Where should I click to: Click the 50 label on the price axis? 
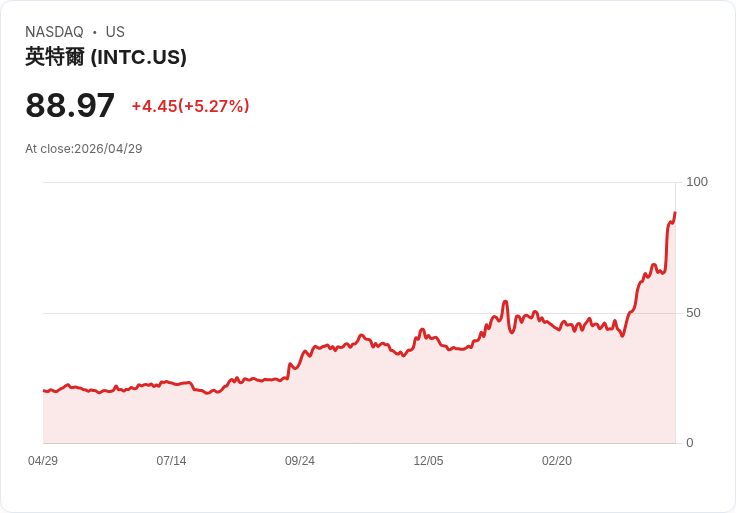pyautogui.click(x=693, y=313)
